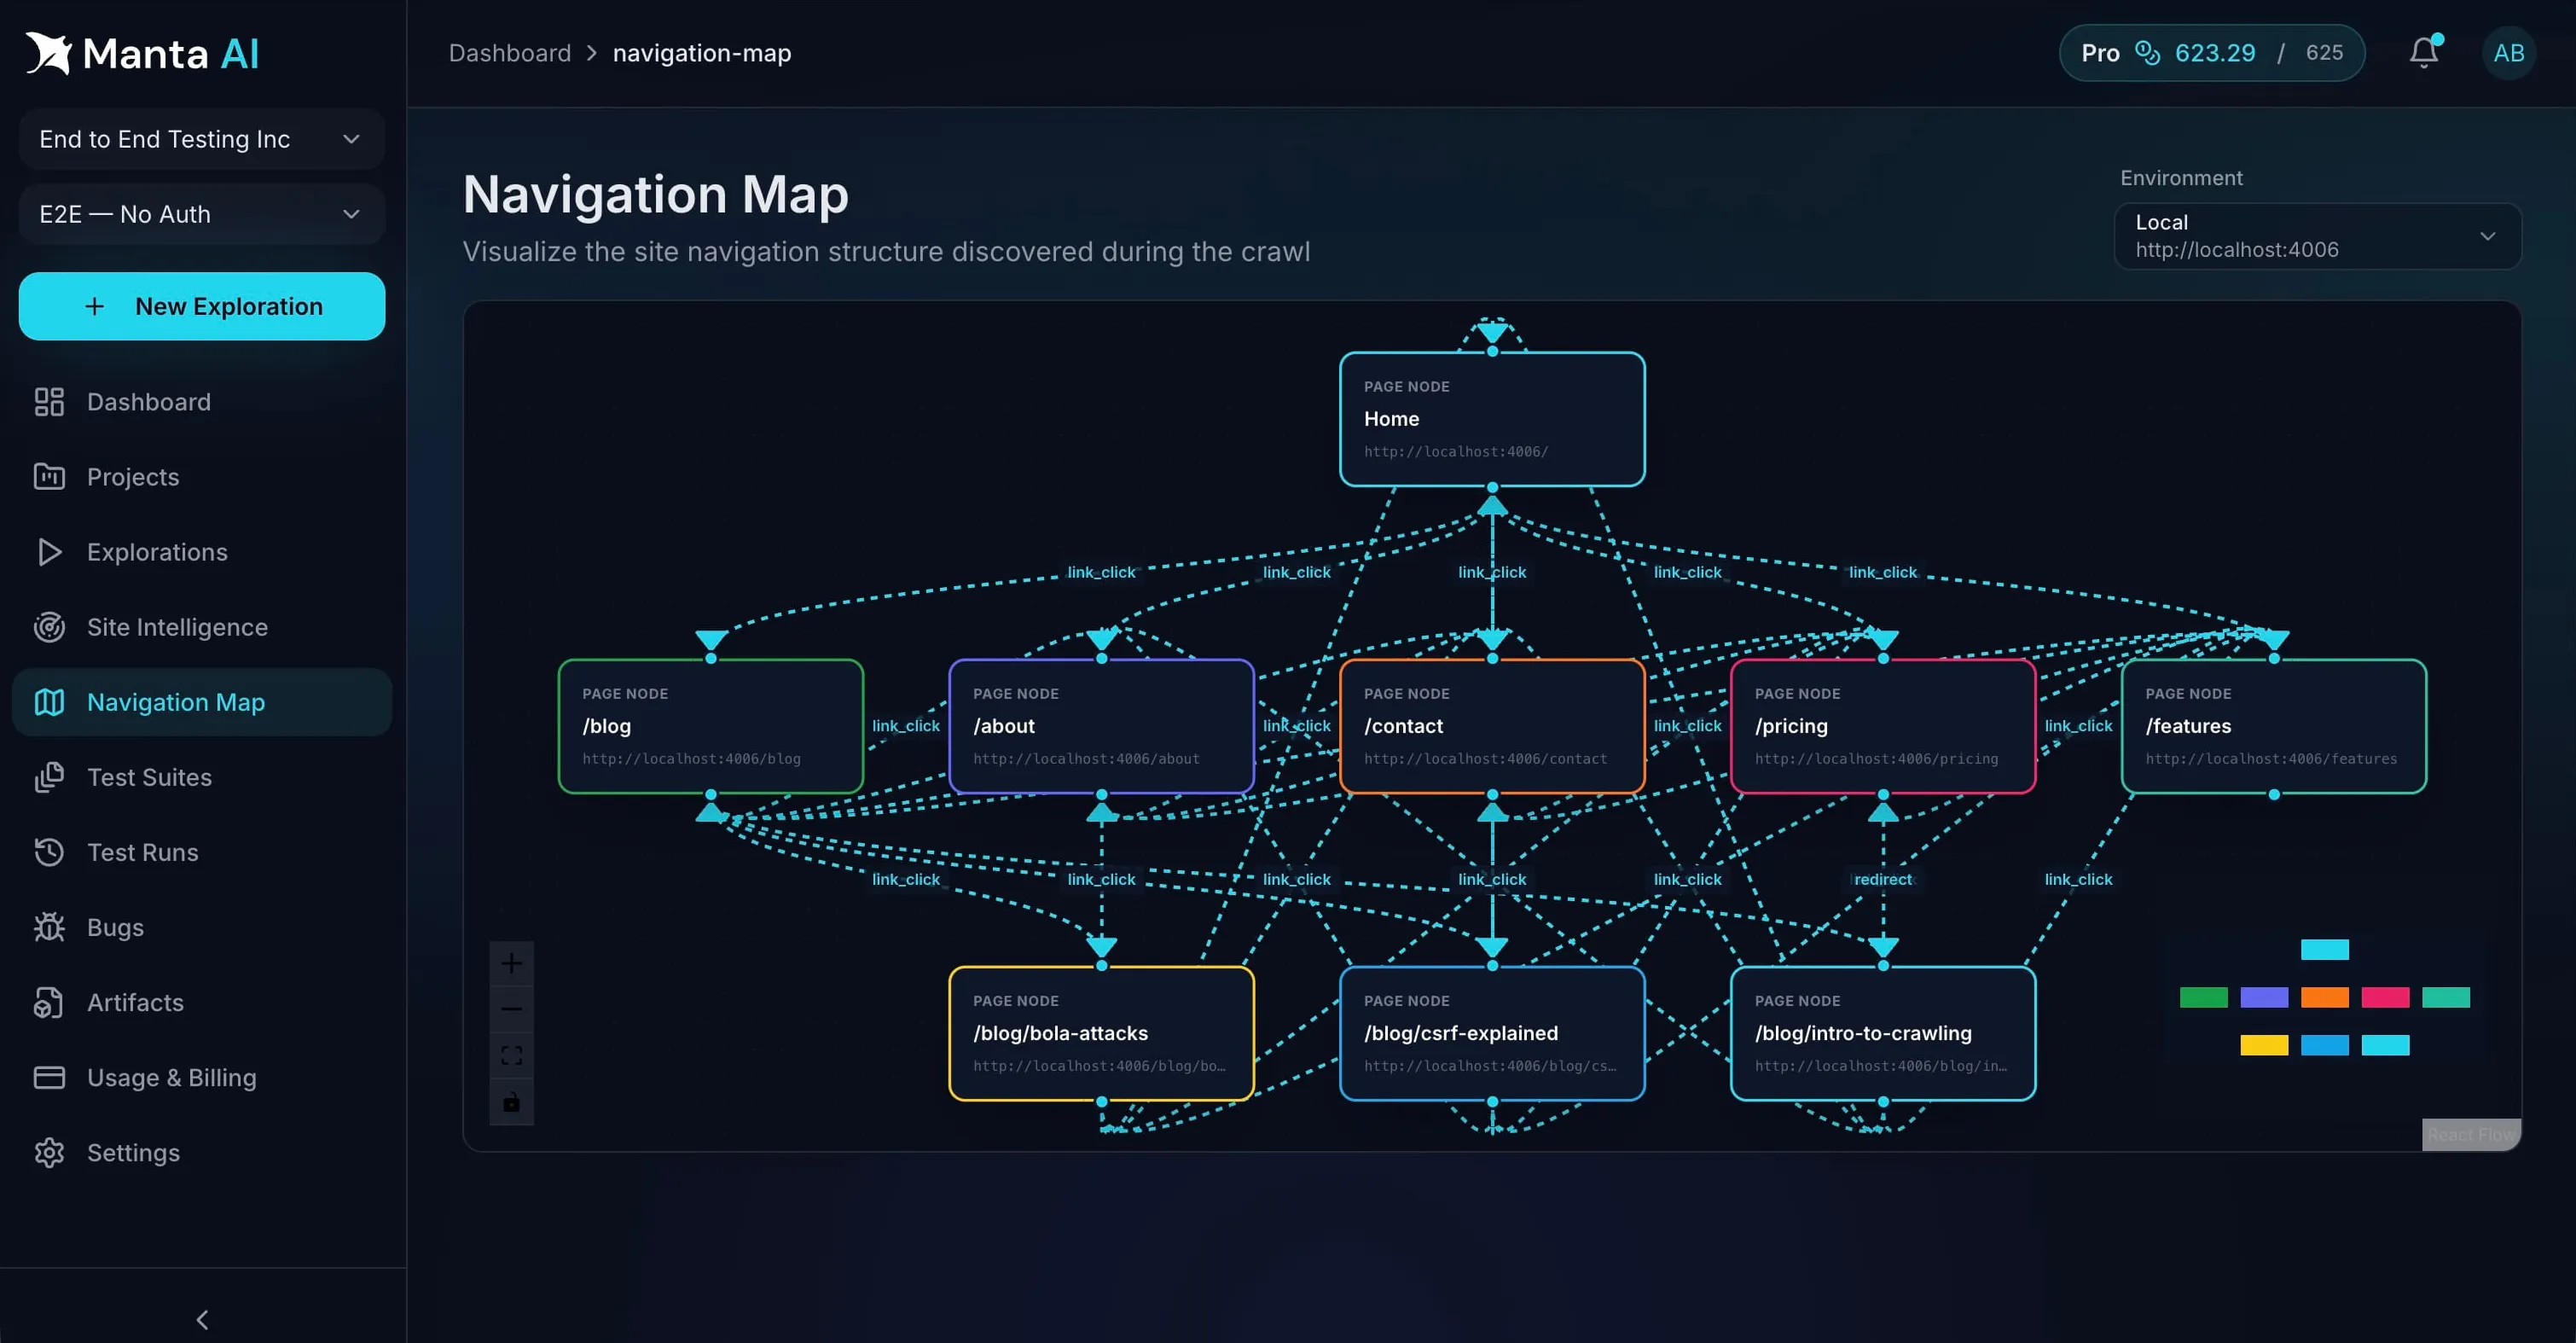Click the navigation-map breadcrumb text
Image resolution: width=2576 pixels, height=1343 pixels.
point(702,53)
